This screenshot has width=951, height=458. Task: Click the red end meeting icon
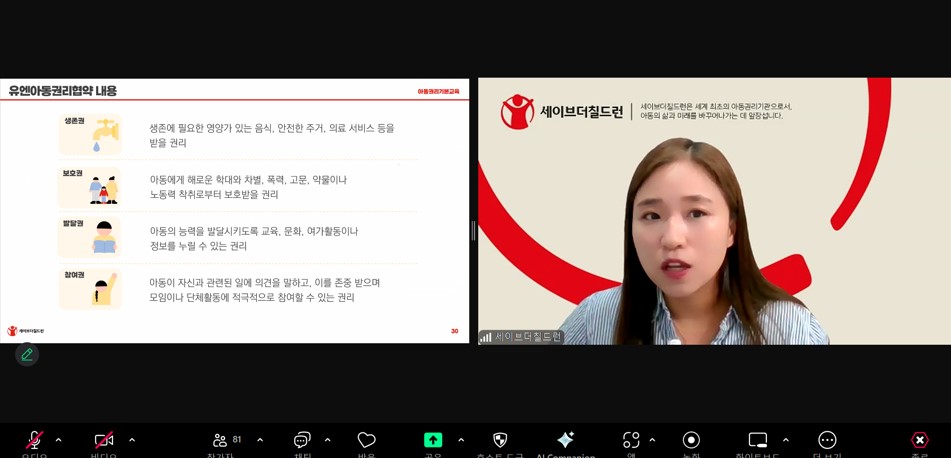tap(920, 440)
